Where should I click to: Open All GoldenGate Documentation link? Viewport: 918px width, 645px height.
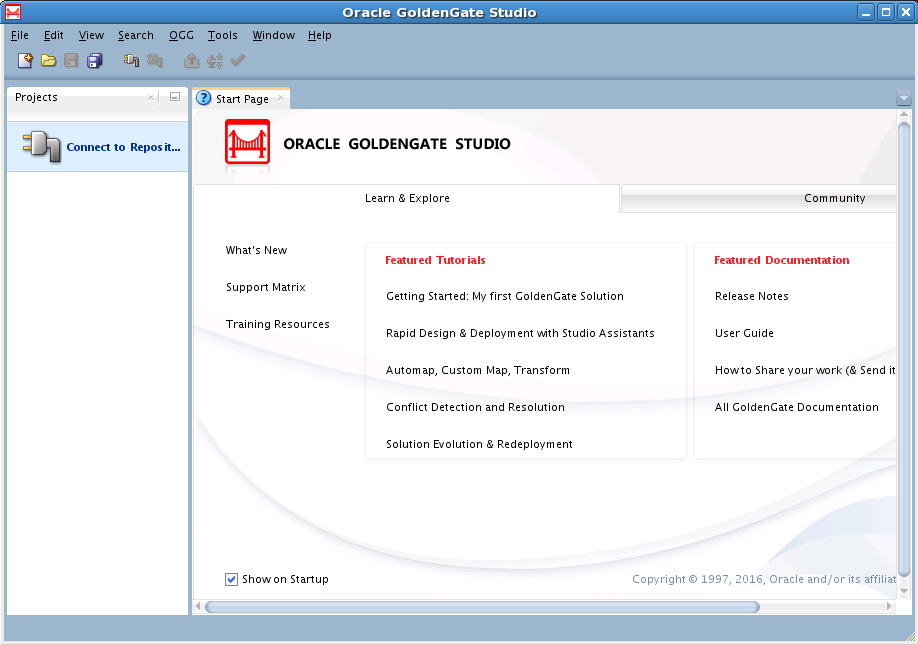click(x=796, y=407)
